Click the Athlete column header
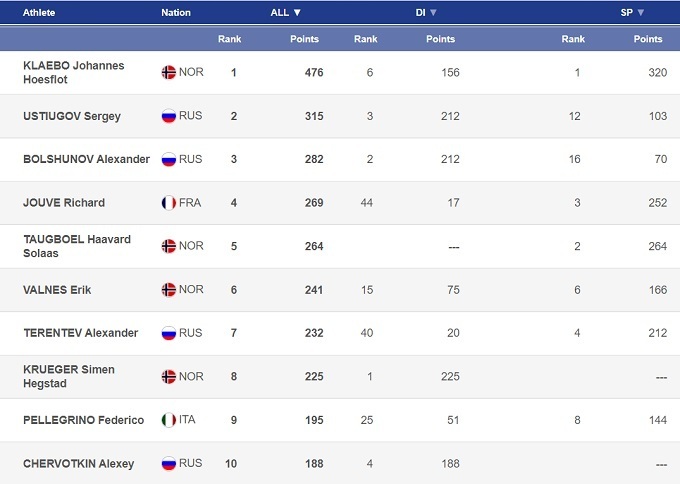The width and height of the screenshot is (680, 484). (40, 13)
